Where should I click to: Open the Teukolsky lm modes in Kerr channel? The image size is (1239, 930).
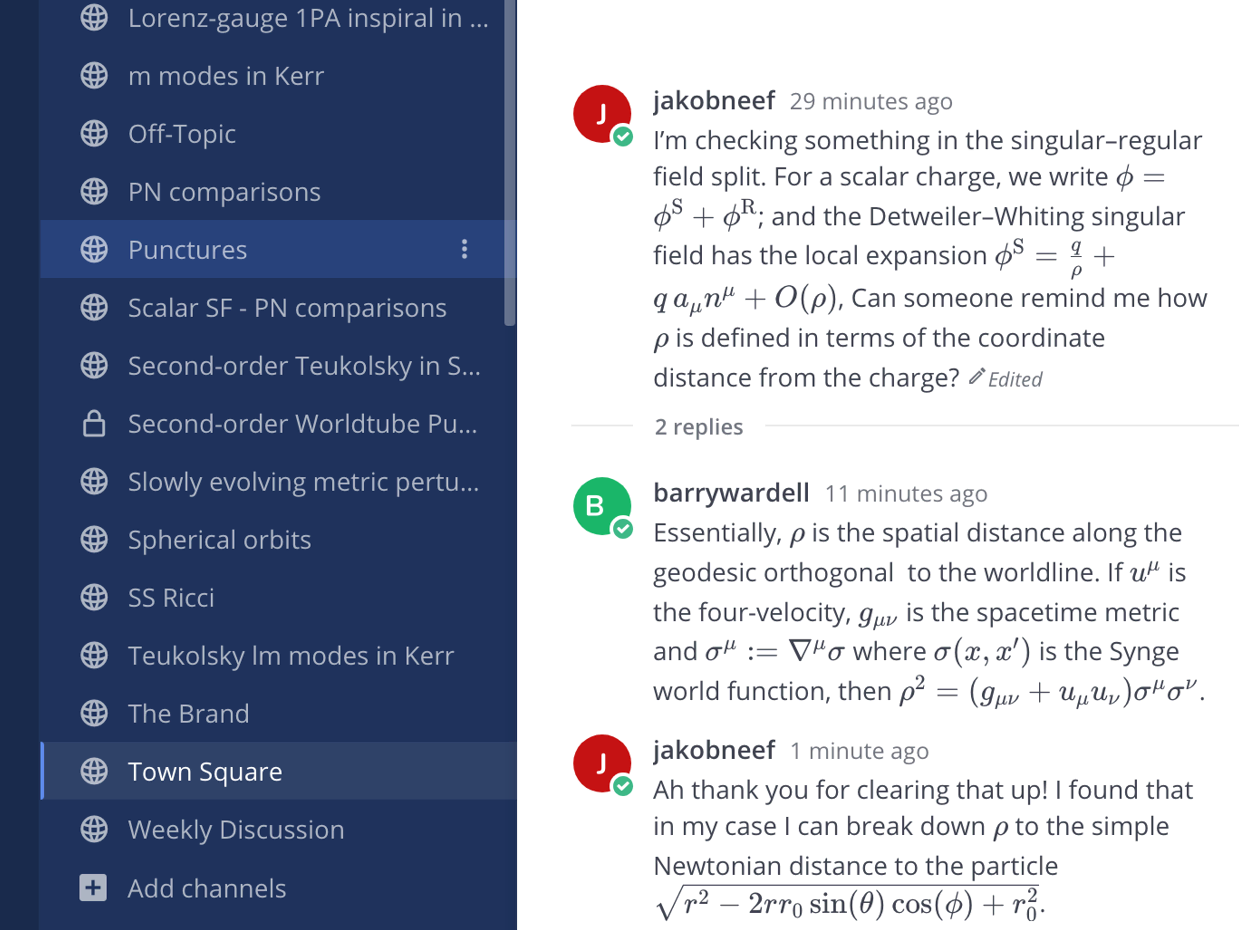[x=290, y=656]
